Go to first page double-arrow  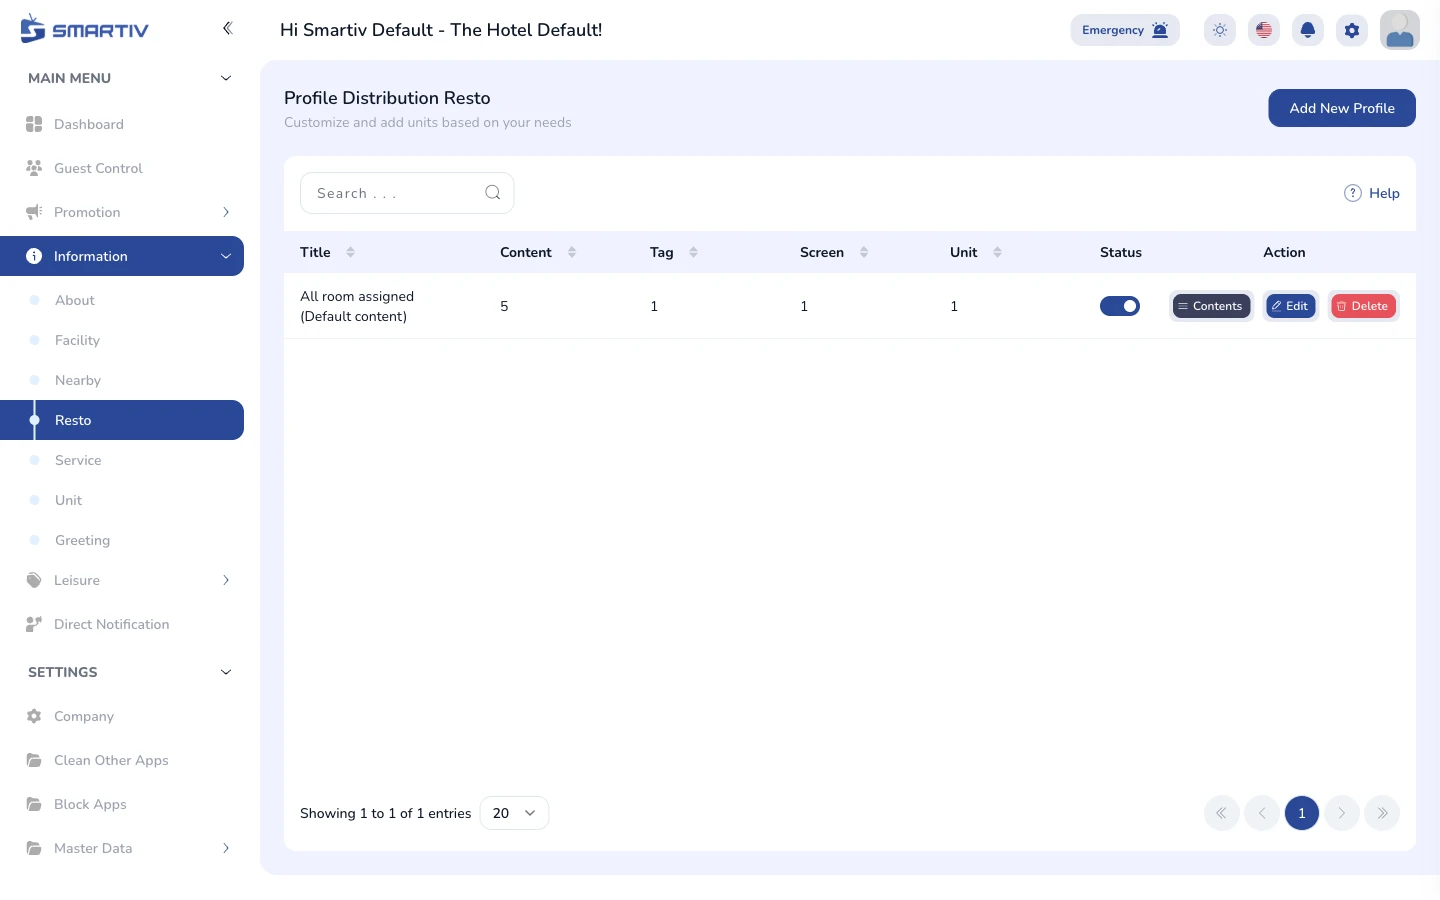tap(1222, 813)
